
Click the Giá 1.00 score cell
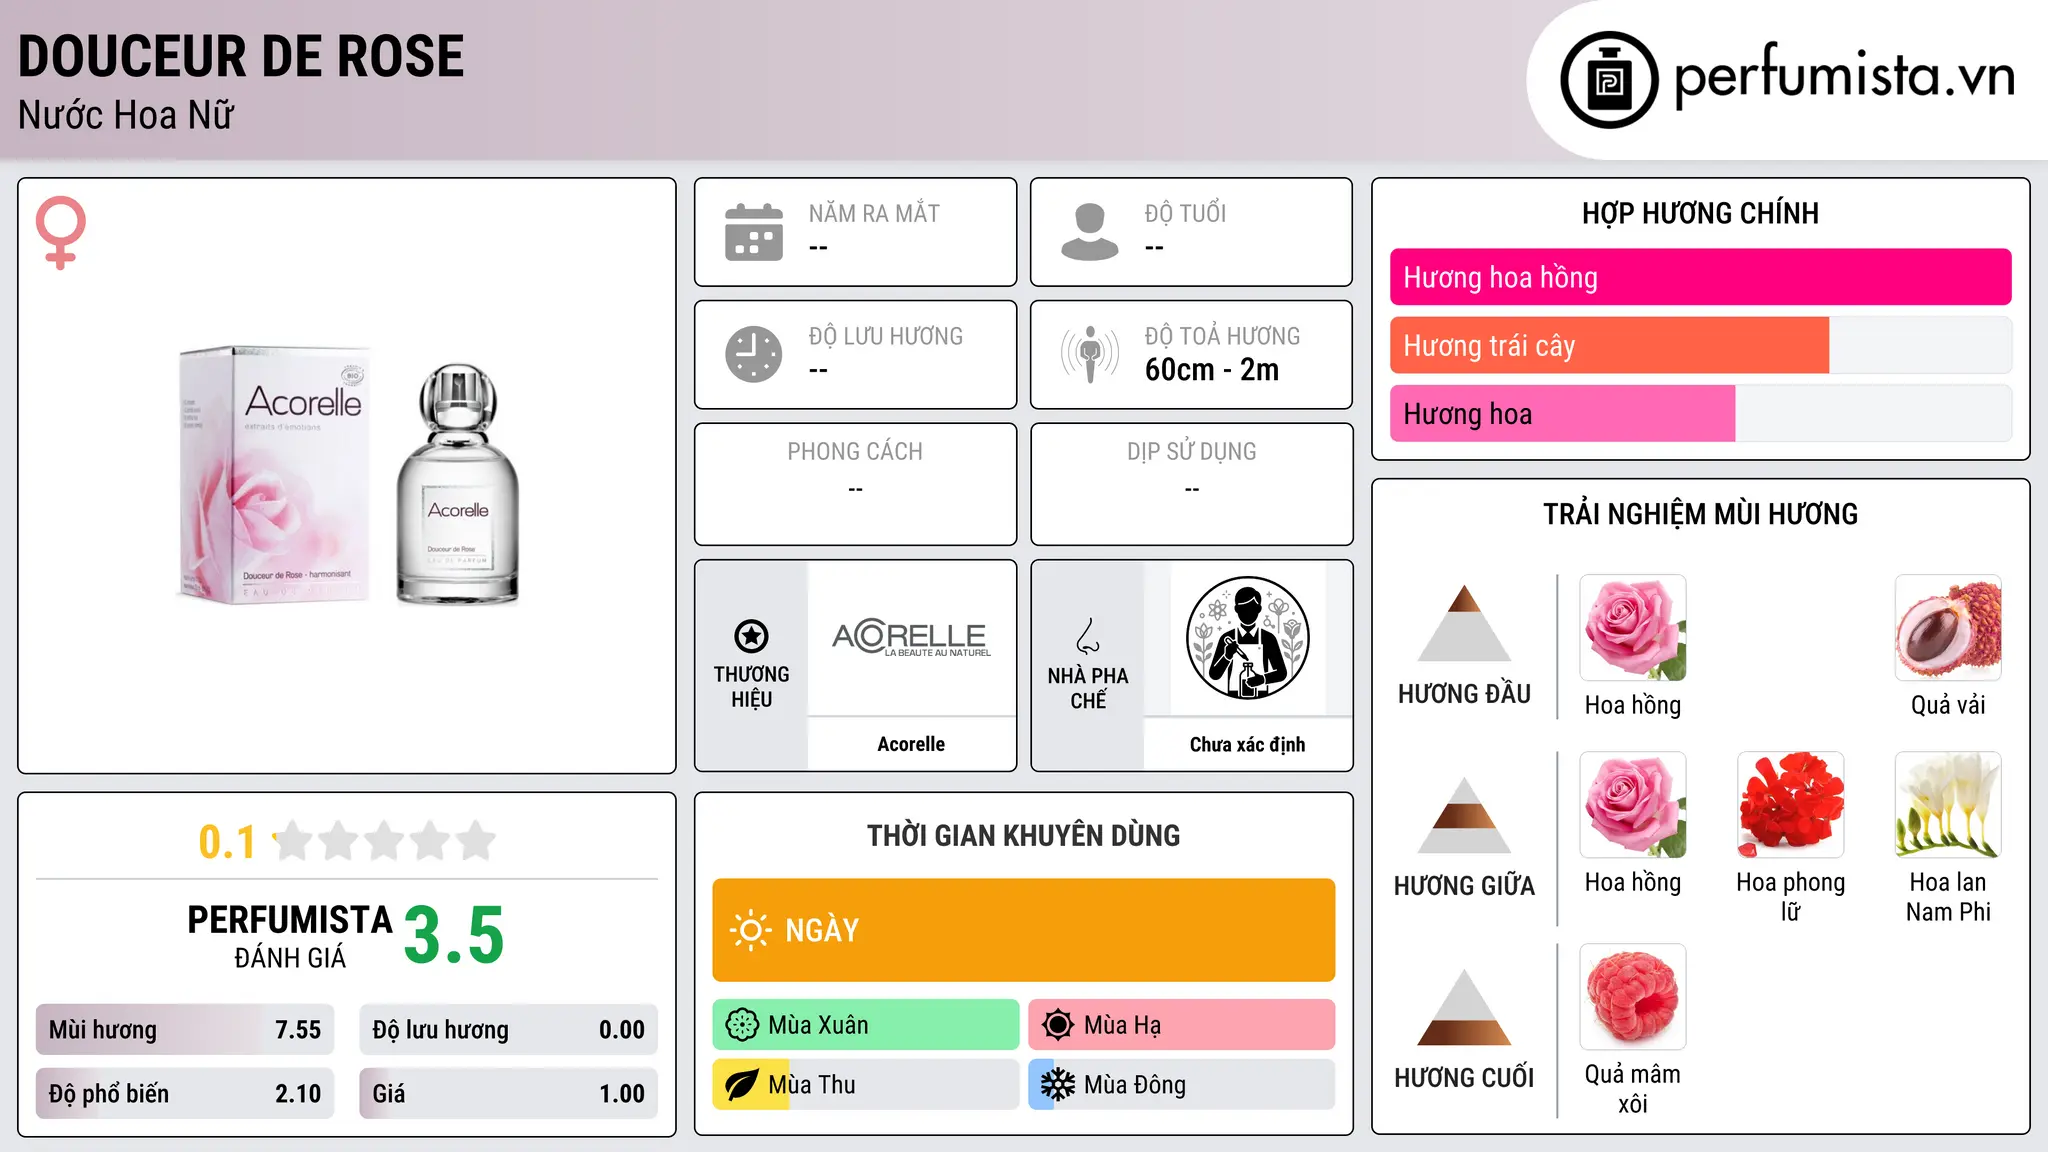coord(509,1094)
